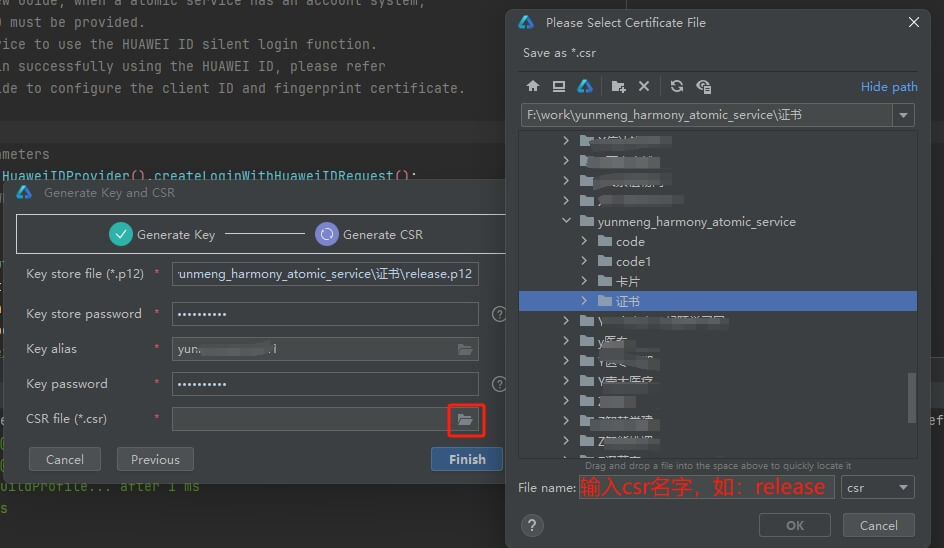Browse for CSR file folder icon
This screenshot has height=548, width=944.
coord(465,419)
